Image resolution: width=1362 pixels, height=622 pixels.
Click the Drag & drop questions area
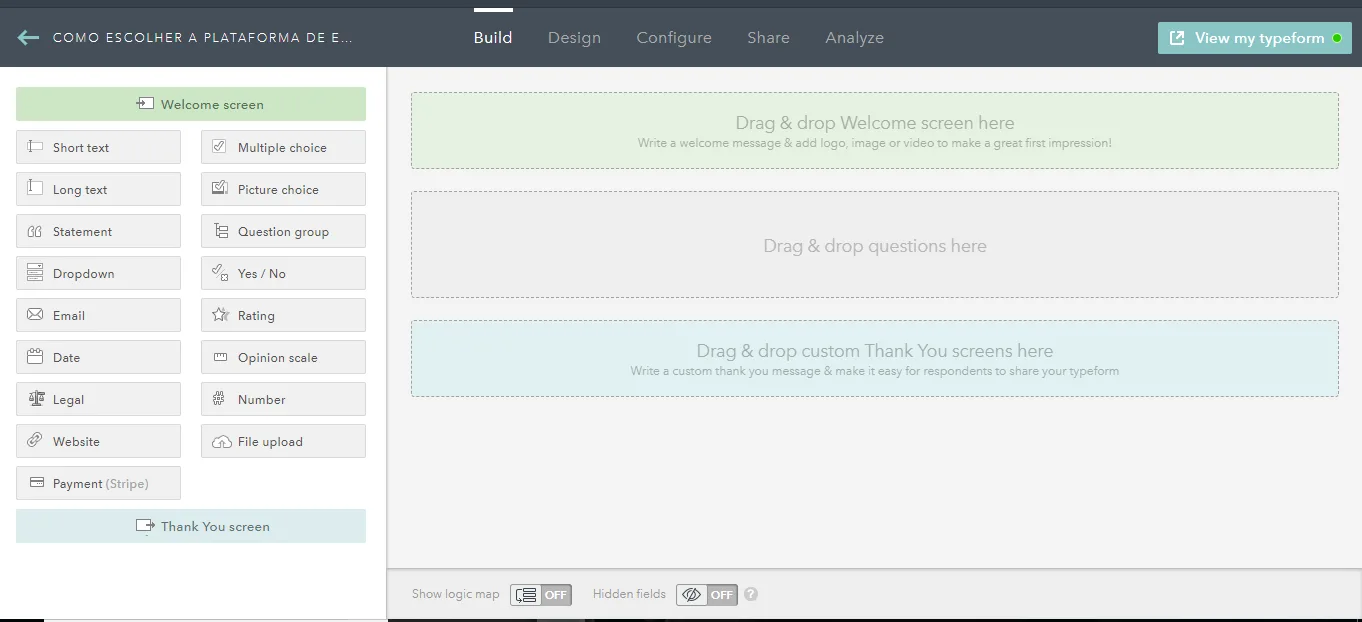[875, 245]
